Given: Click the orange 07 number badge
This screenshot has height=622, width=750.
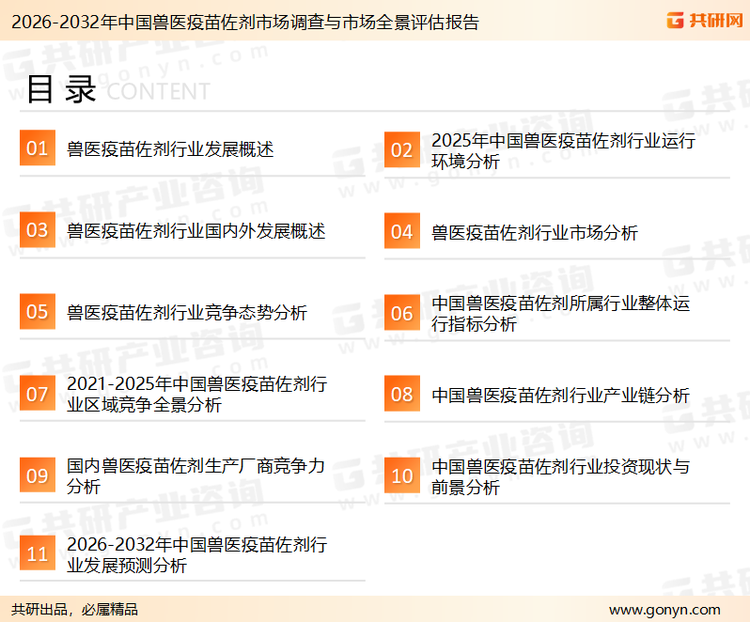Looking at the screenshot, I should click(37, 393).
